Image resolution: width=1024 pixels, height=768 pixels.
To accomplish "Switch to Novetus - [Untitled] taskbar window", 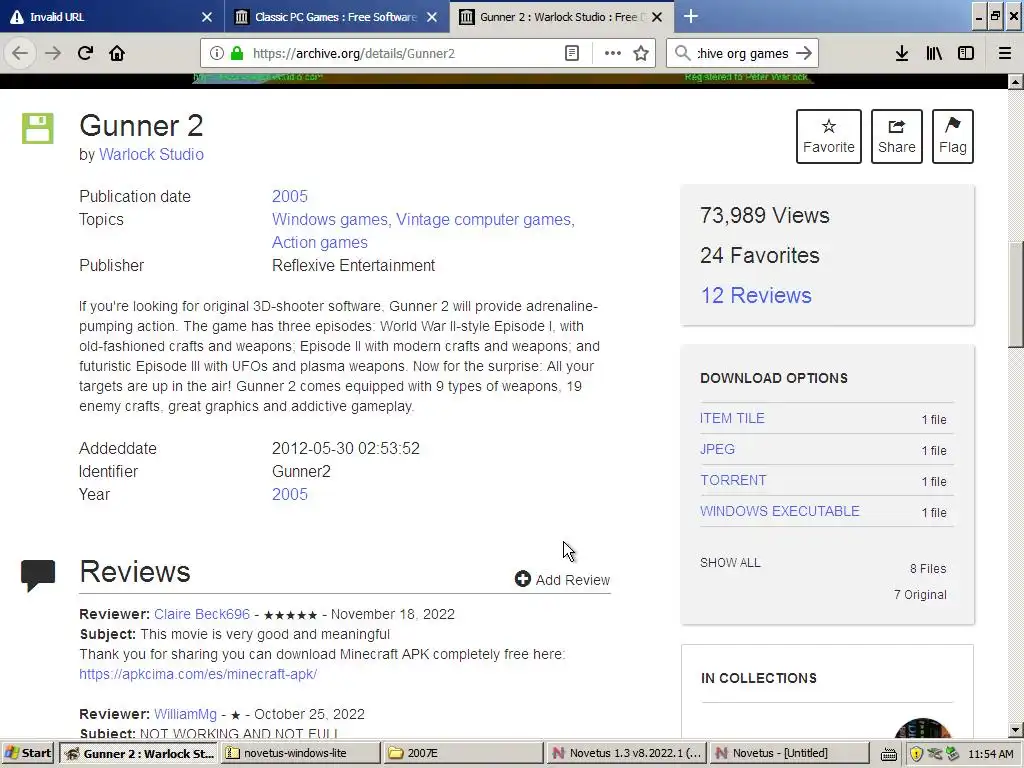I will (789, 753).
